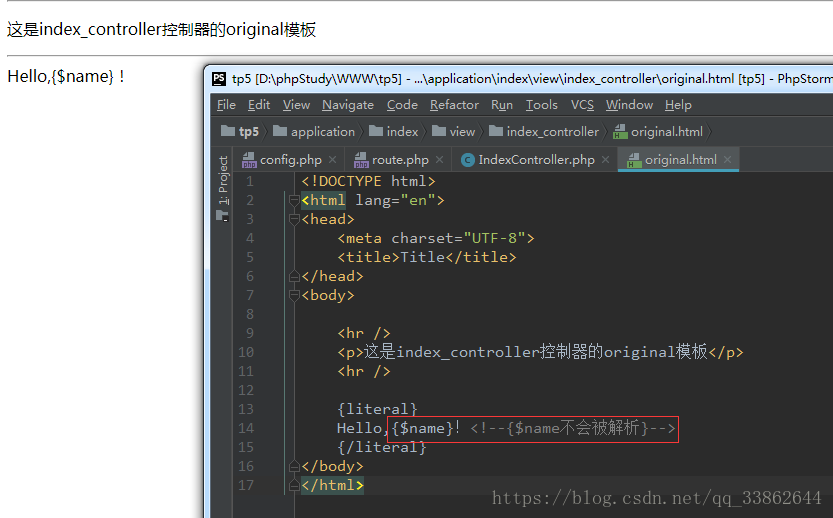Open the Refactor menu
Screen dimensions: 833x518
click(454, 105)
